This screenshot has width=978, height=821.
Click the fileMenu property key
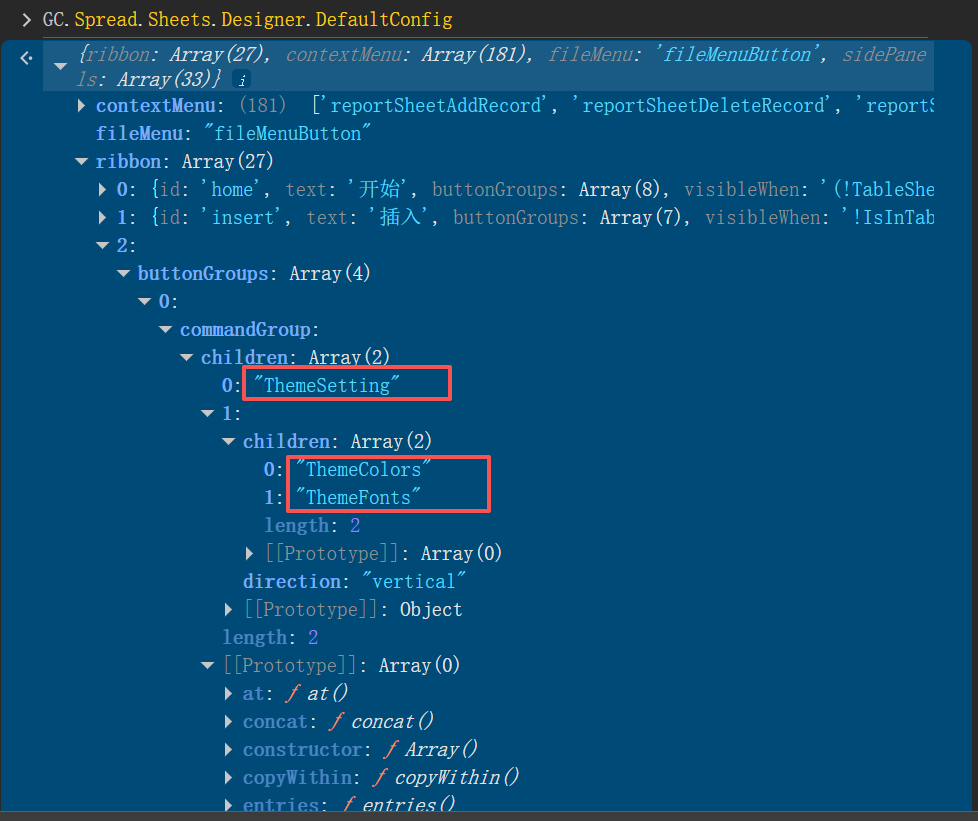[138, 133]
